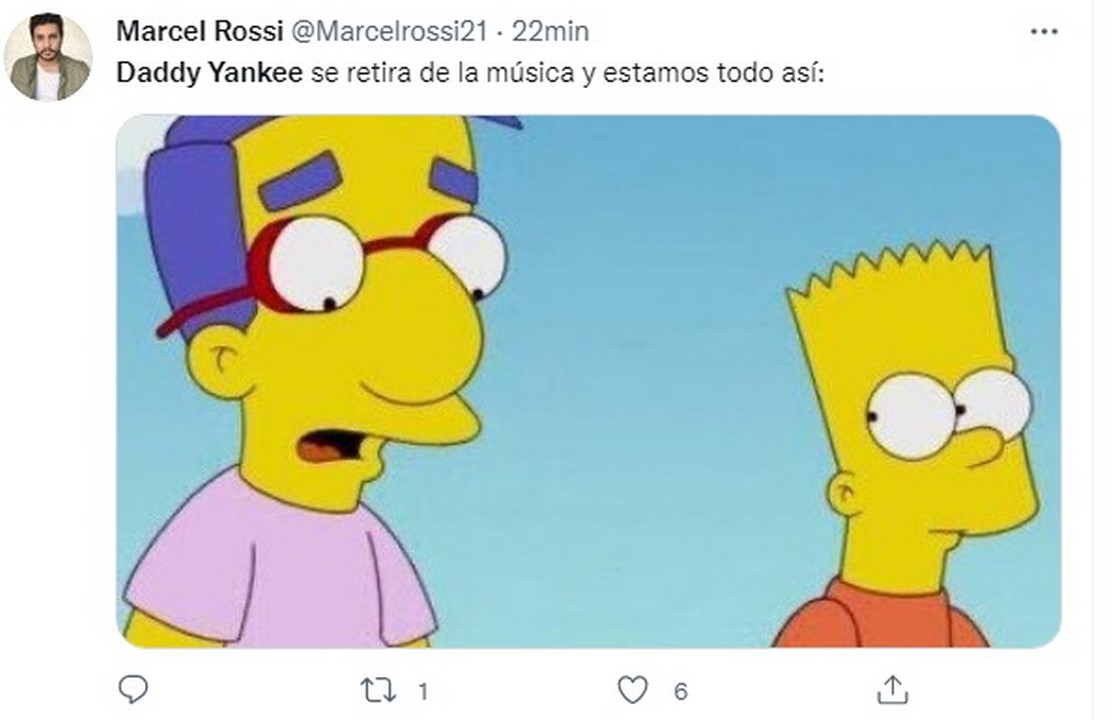Screen dimensions: 1116x720
Task: Open the three-dot more options menu
Action: pos(1044,31)
